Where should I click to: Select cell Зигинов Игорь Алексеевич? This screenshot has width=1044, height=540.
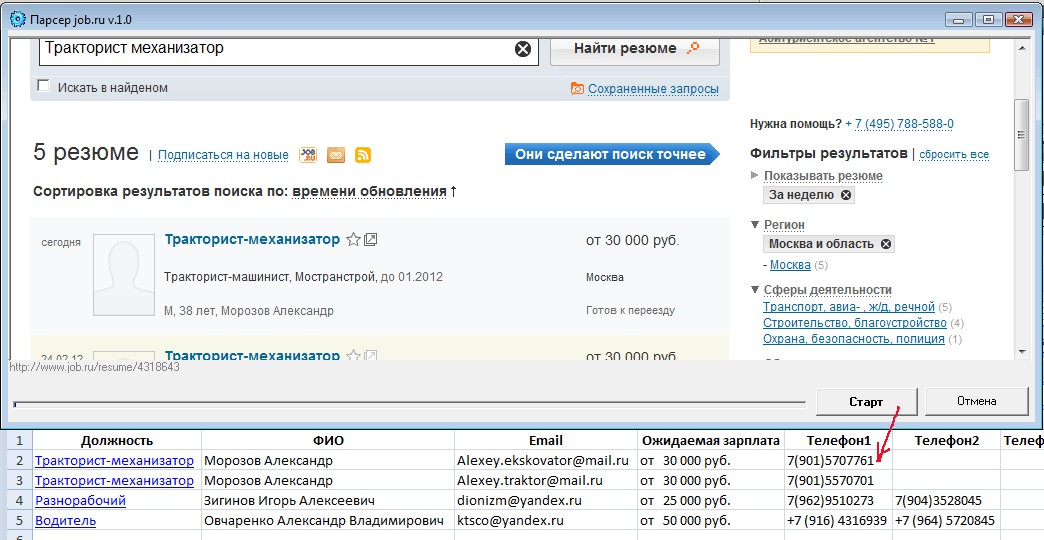(328, 501)
